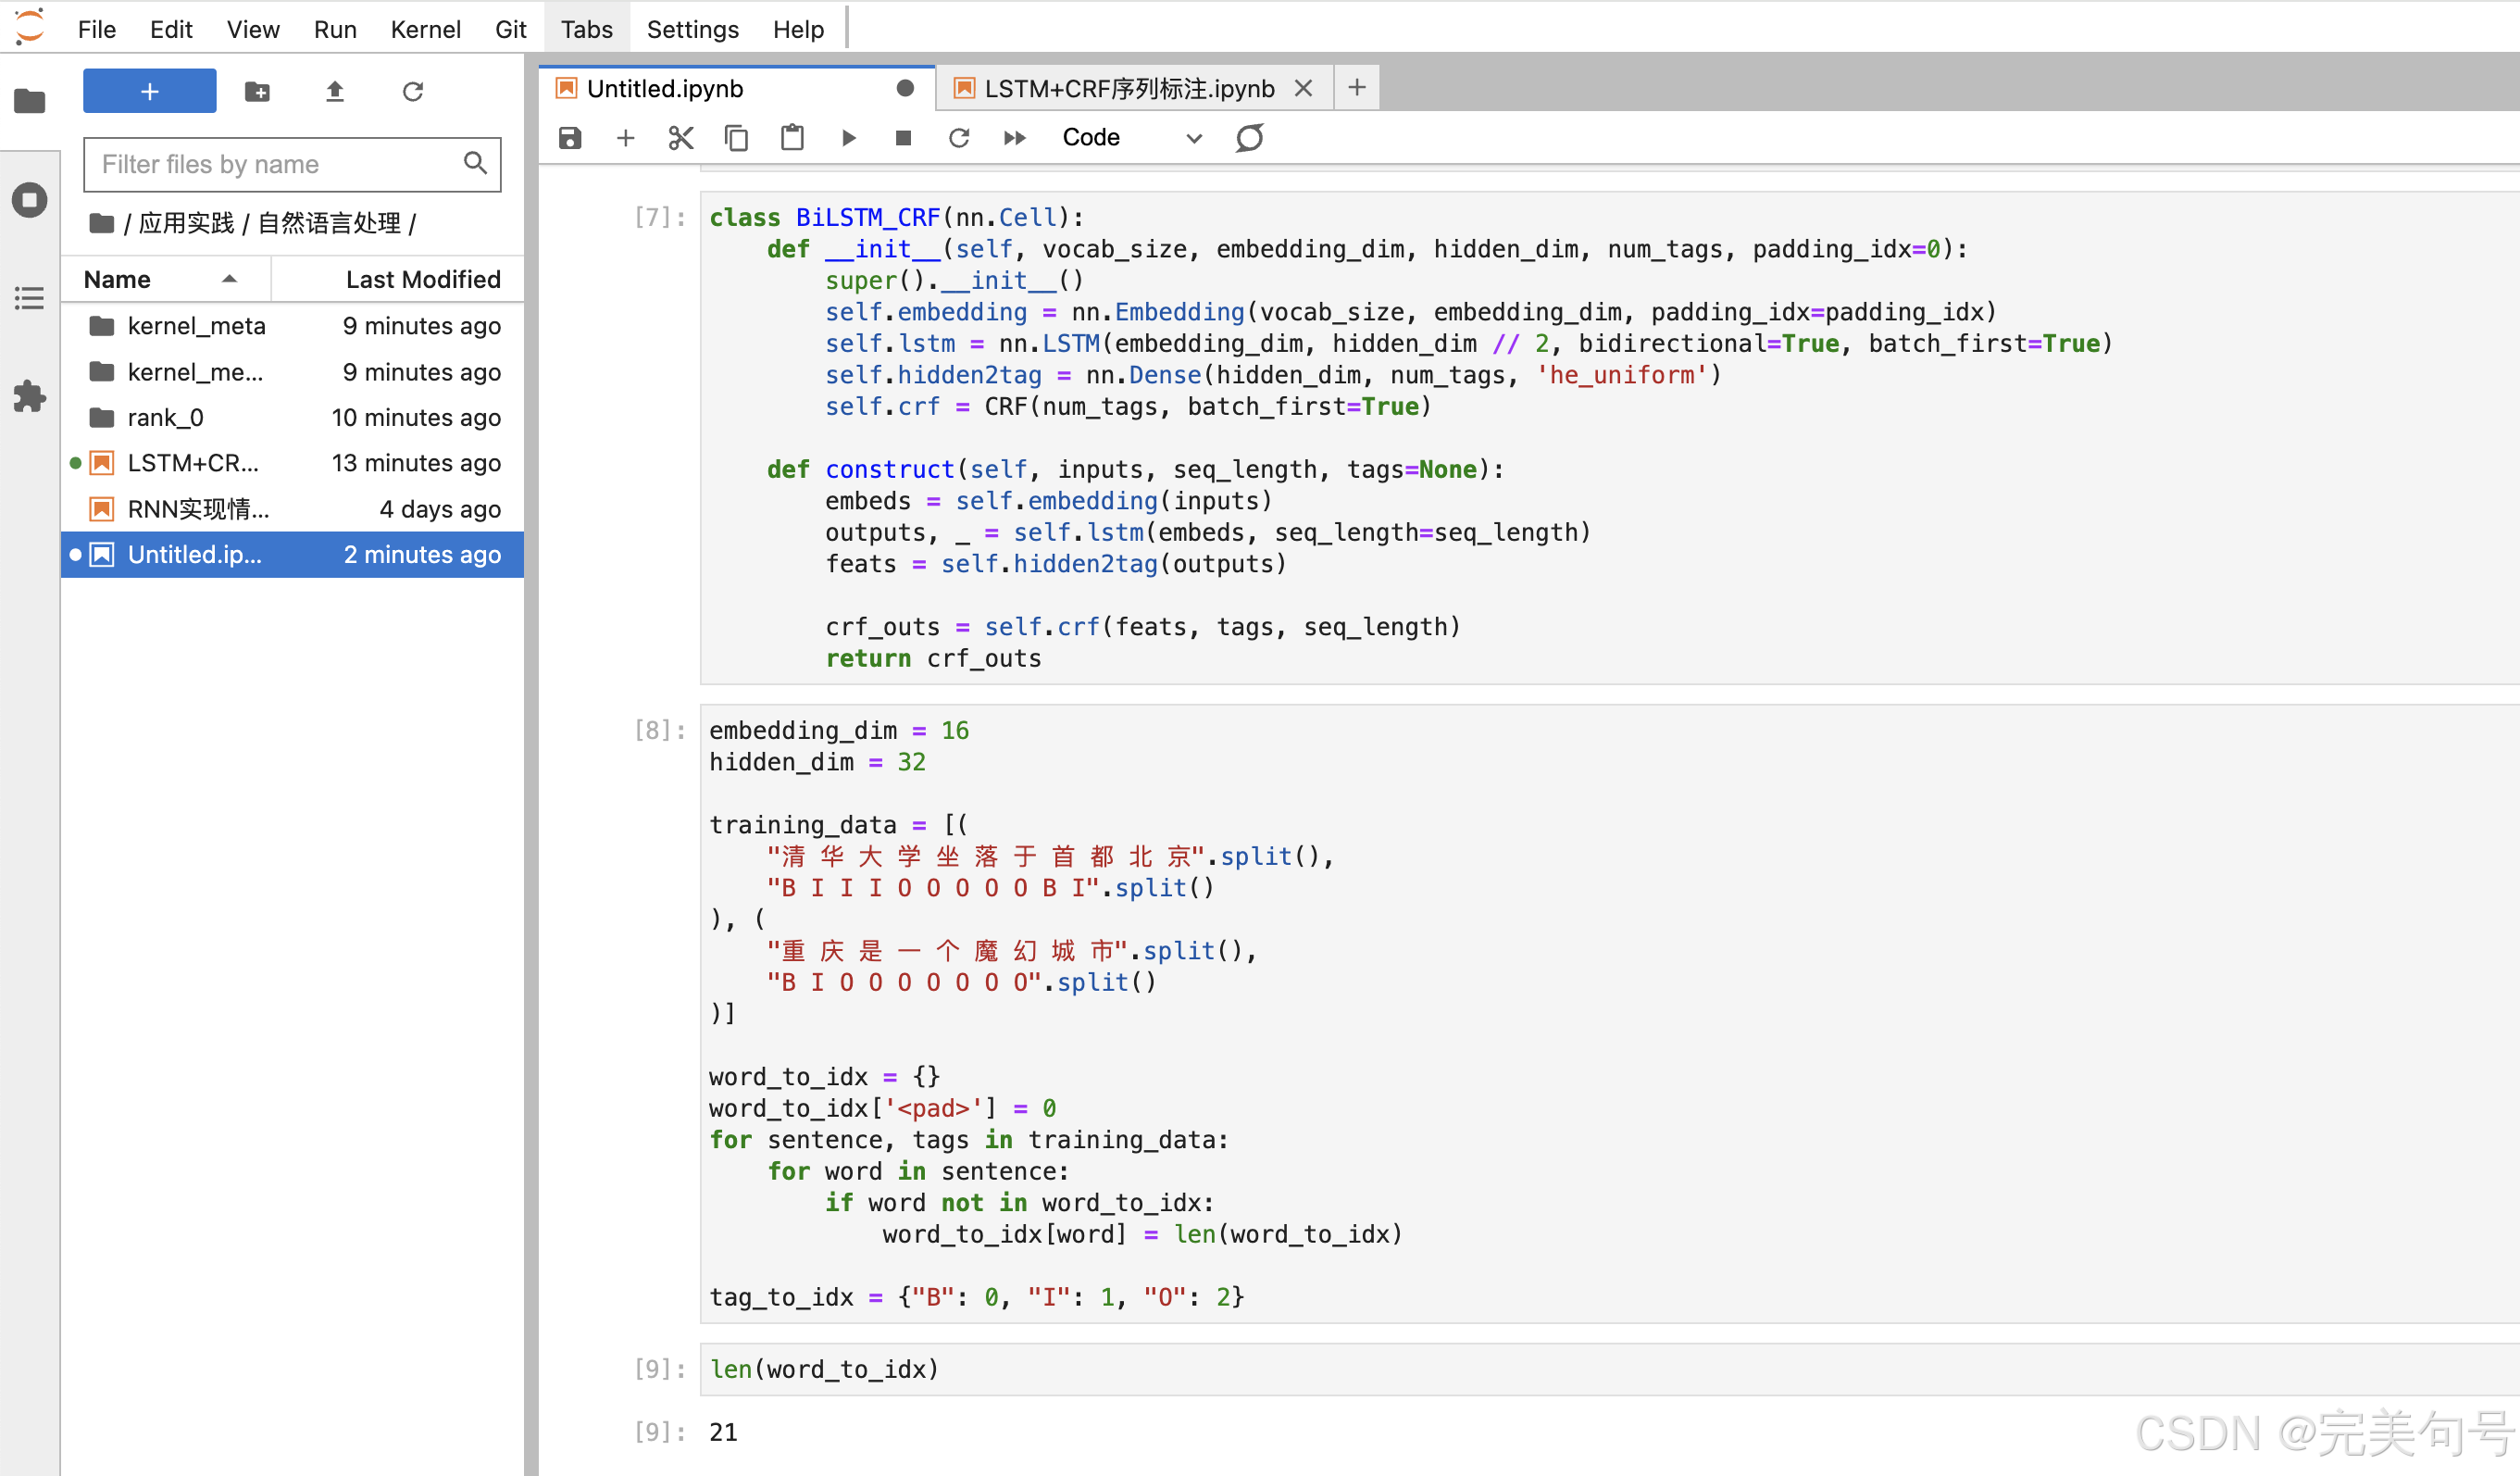Close the LSTM+CRF序列标注.ipynb tab
This screenshot has height=1476, width=2520.
tap(1303, 89)
